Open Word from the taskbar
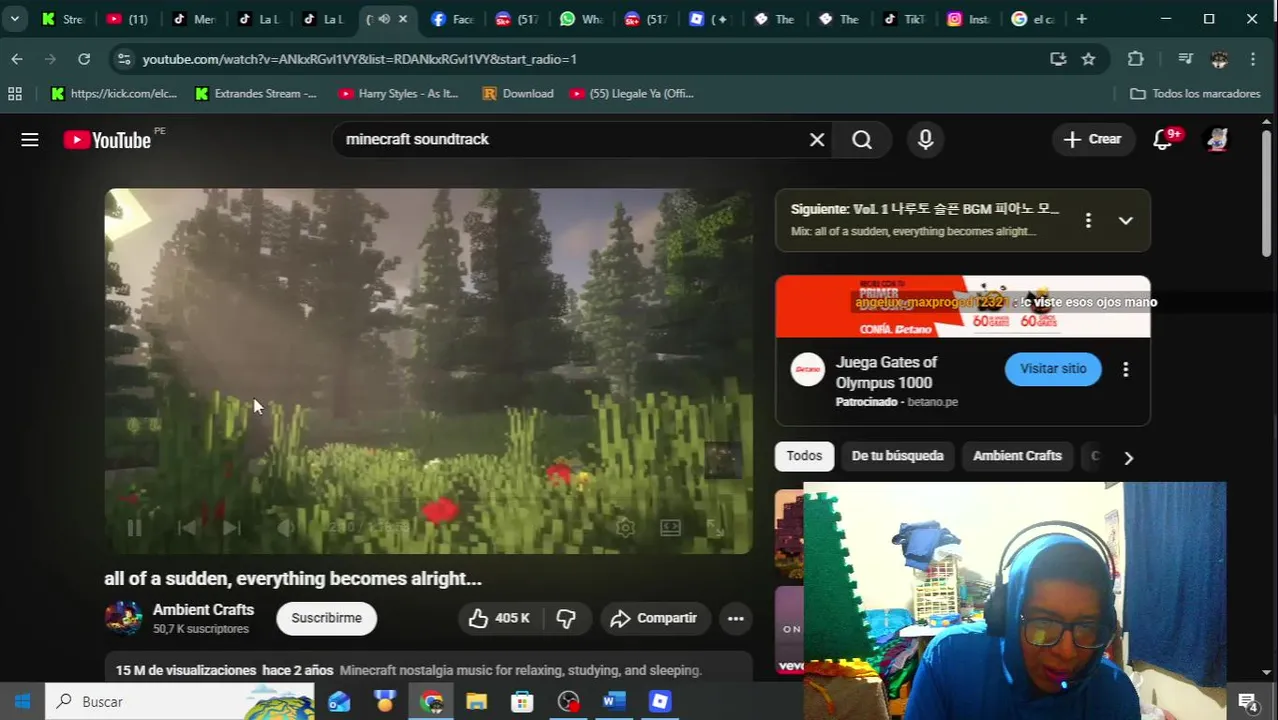This screenshot has height=720, width=1278. coord(613,702)
